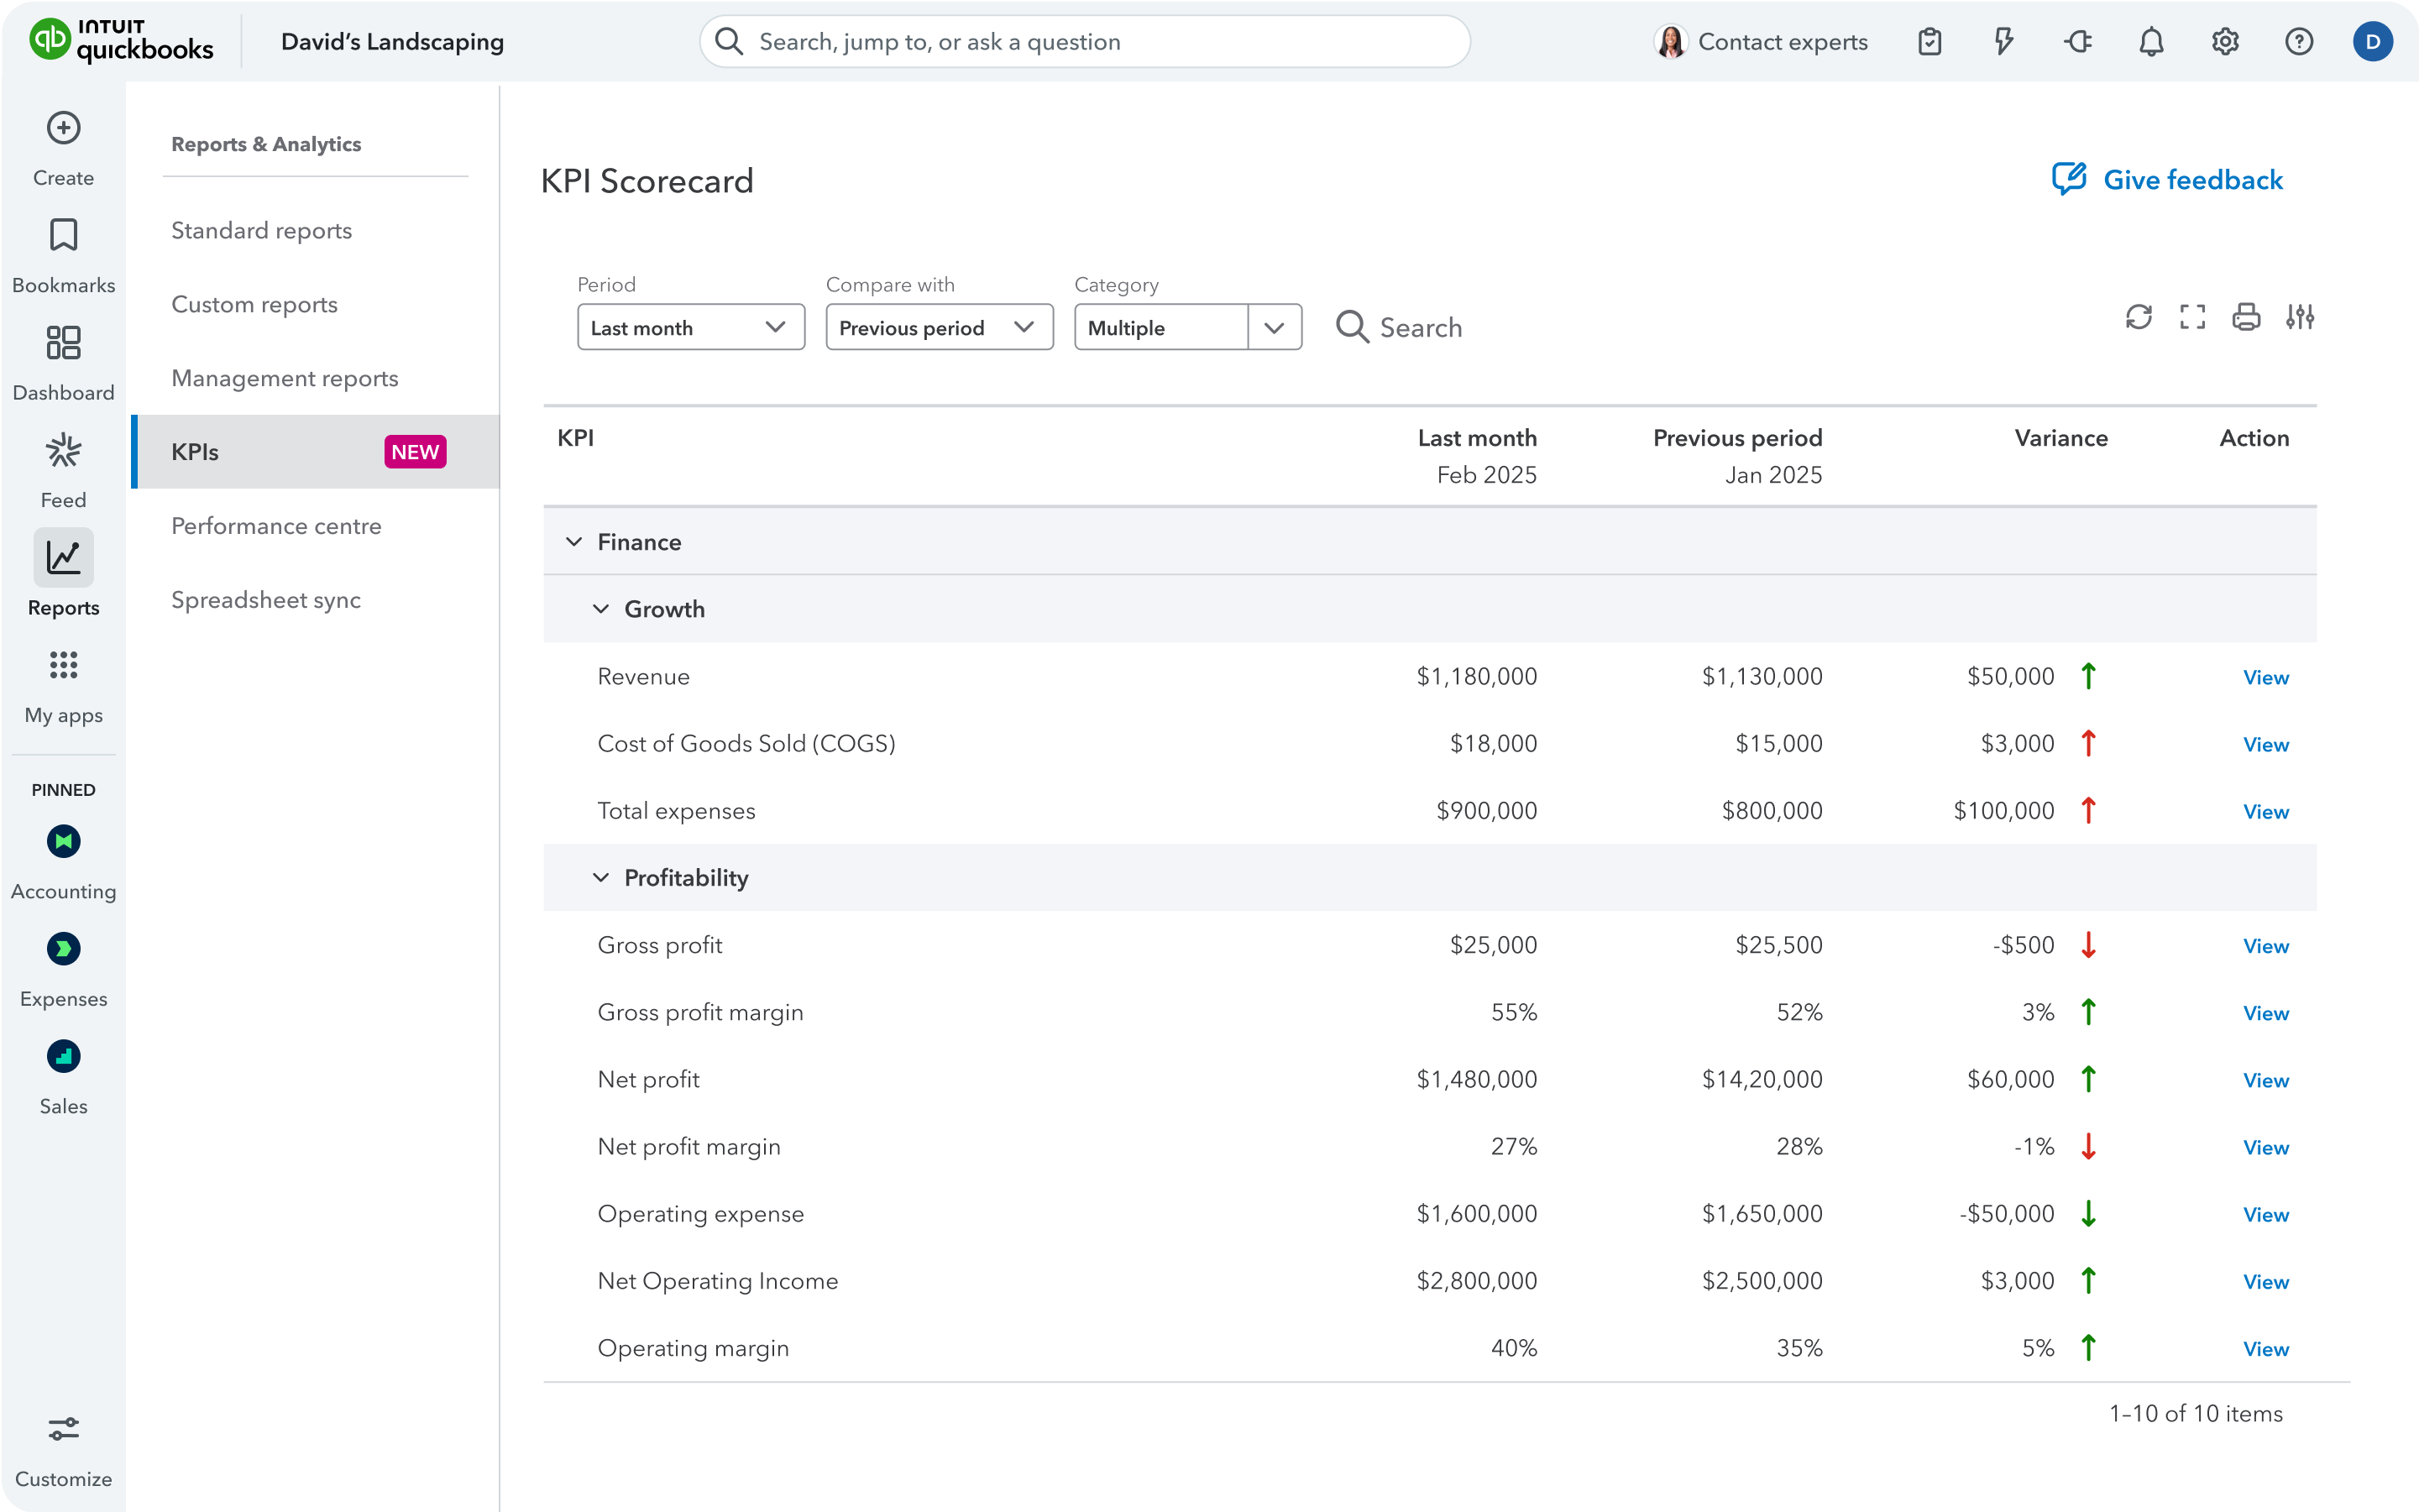The image size is (2419, 1512).
Task: Open Bookmarks in left sidebar
Action: coord(63,236)
